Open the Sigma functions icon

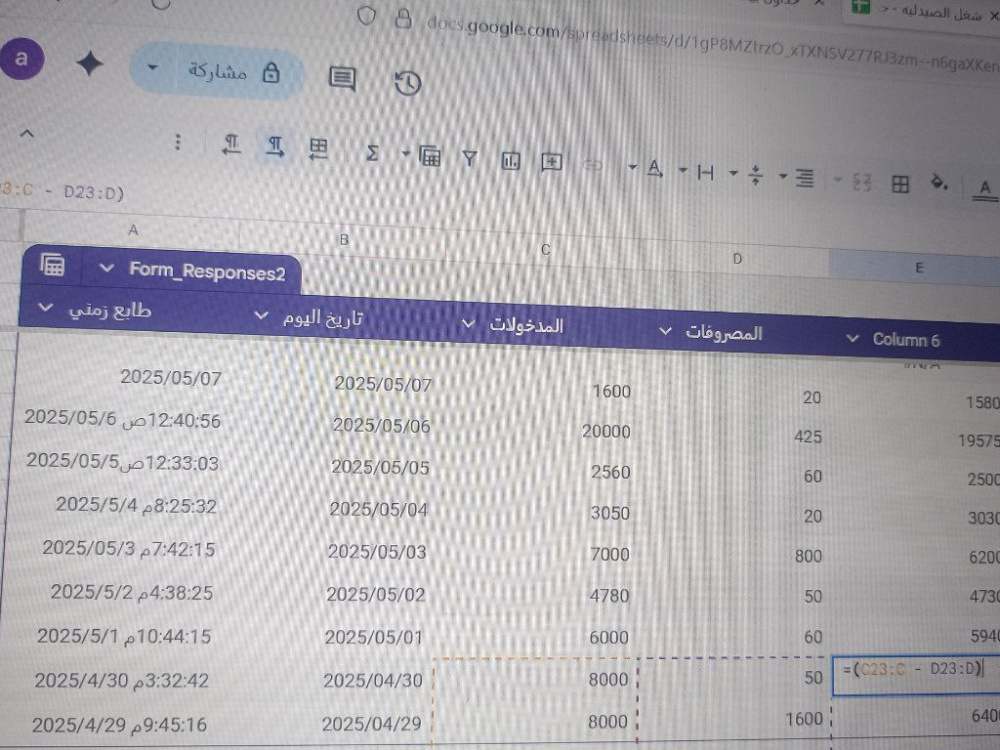pos(372,152)
